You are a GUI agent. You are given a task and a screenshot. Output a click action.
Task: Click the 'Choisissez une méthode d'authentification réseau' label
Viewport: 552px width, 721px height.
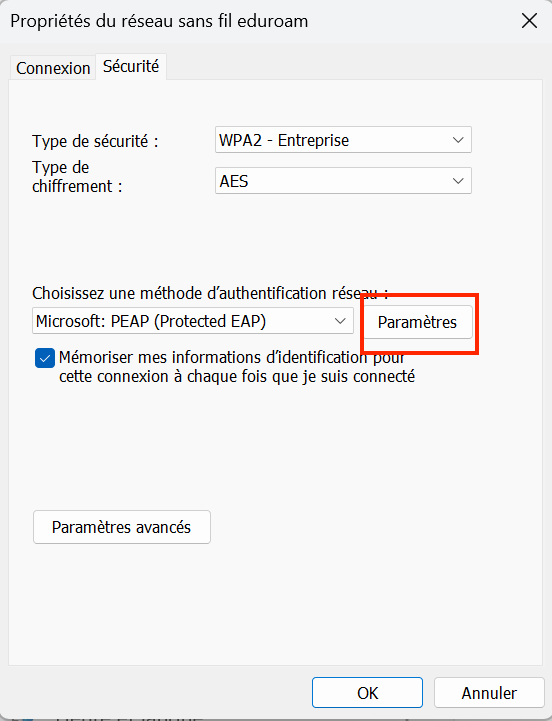[x=210, y=293]
